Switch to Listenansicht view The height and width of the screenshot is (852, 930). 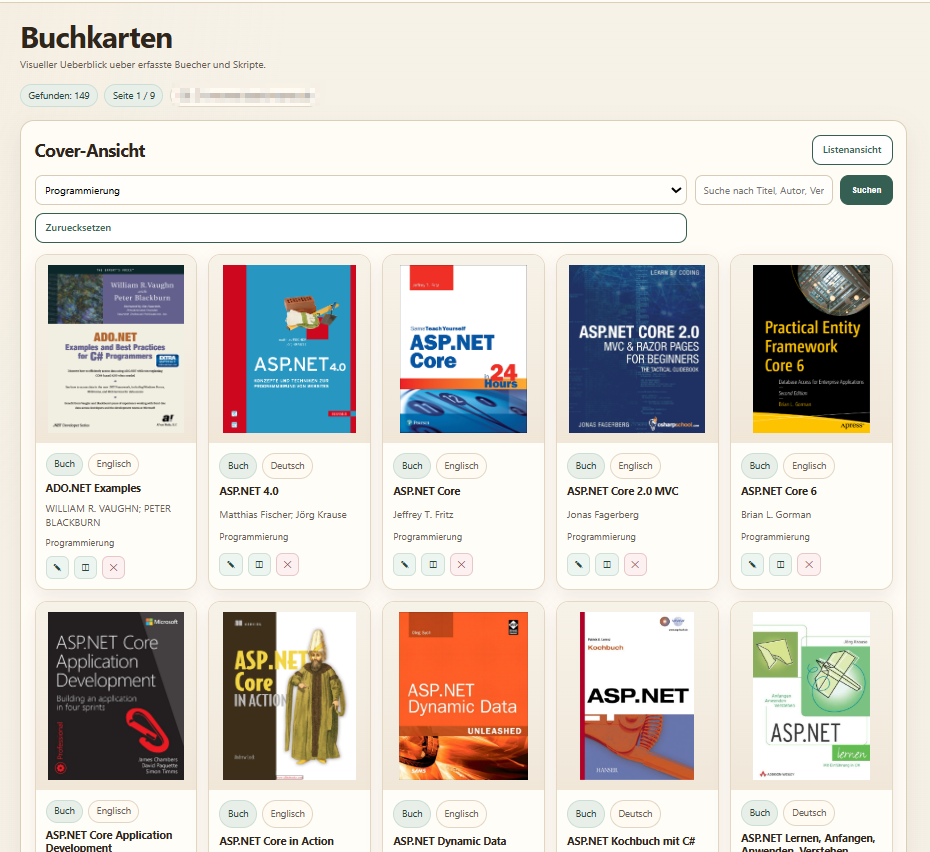click(851, 150)
